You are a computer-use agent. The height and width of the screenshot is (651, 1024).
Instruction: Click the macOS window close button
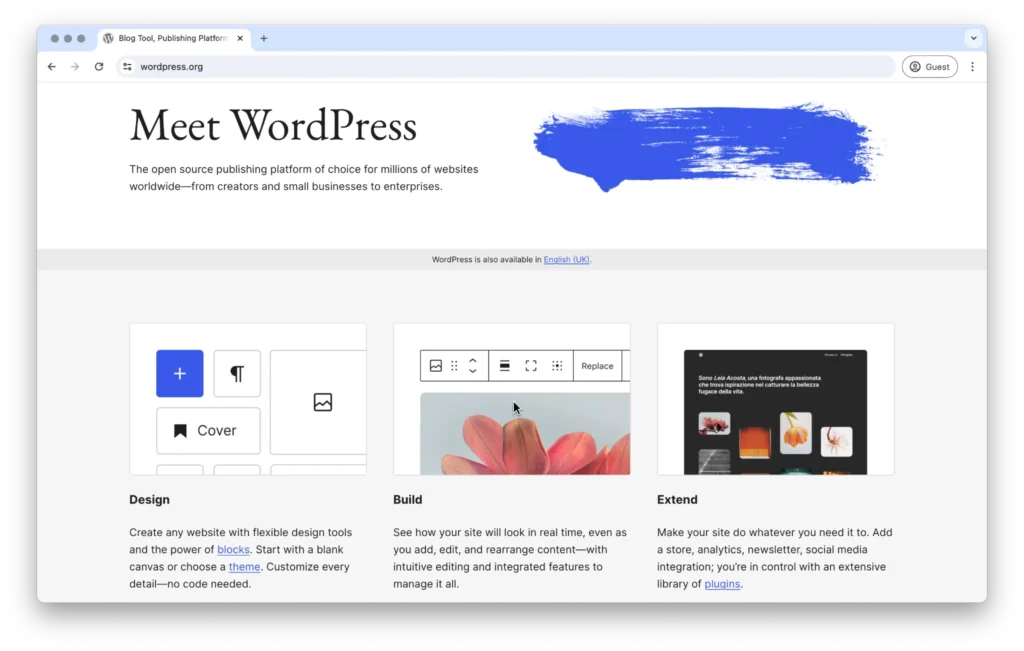tap(55, 39)
